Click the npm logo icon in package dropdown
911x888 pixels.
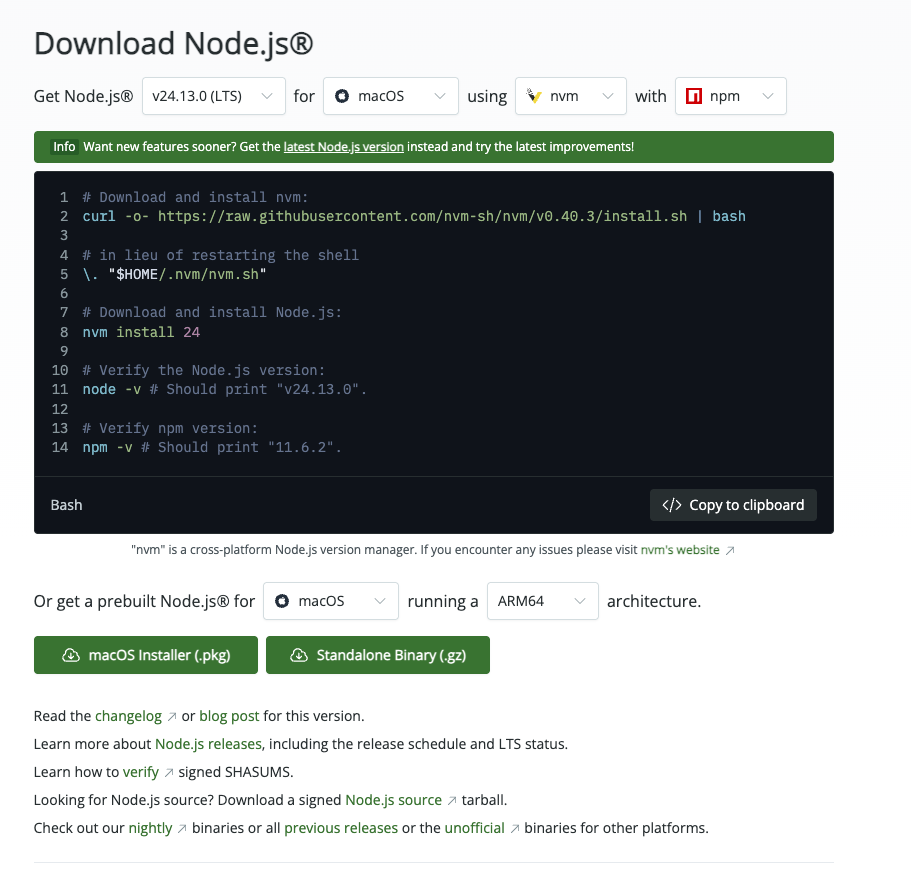pos(691,96)
